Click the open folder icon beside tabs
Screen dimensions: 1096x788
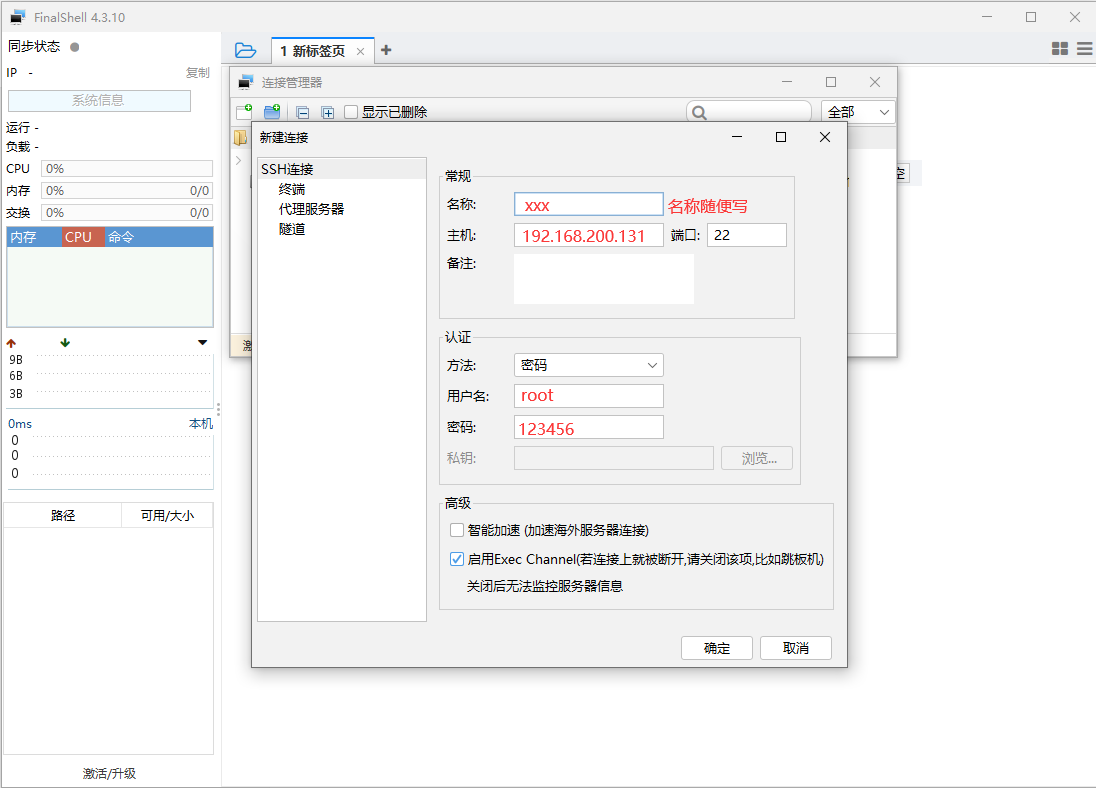245,50
